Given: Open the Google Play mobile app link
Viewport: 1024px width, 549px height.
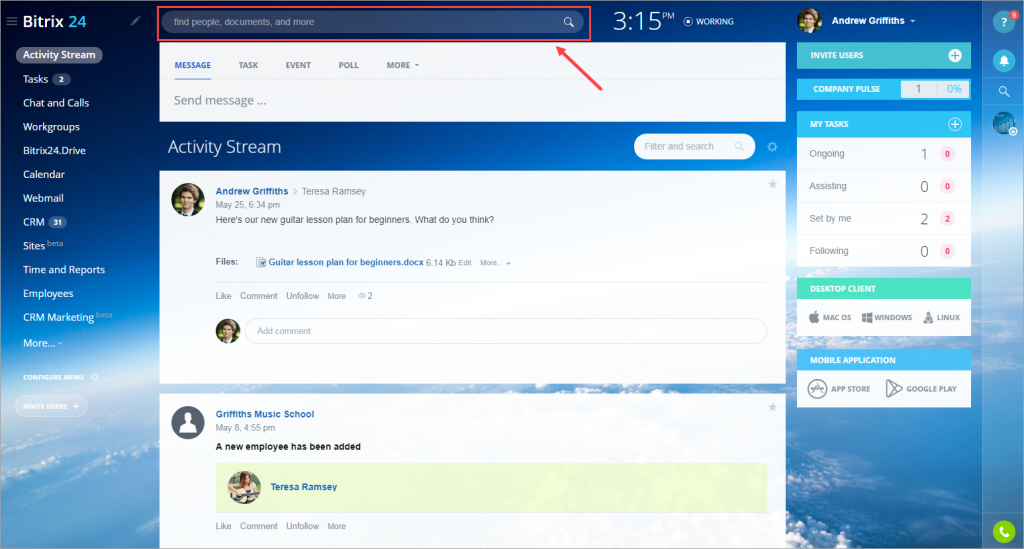Looking at the screenshot, I should 921,388.
